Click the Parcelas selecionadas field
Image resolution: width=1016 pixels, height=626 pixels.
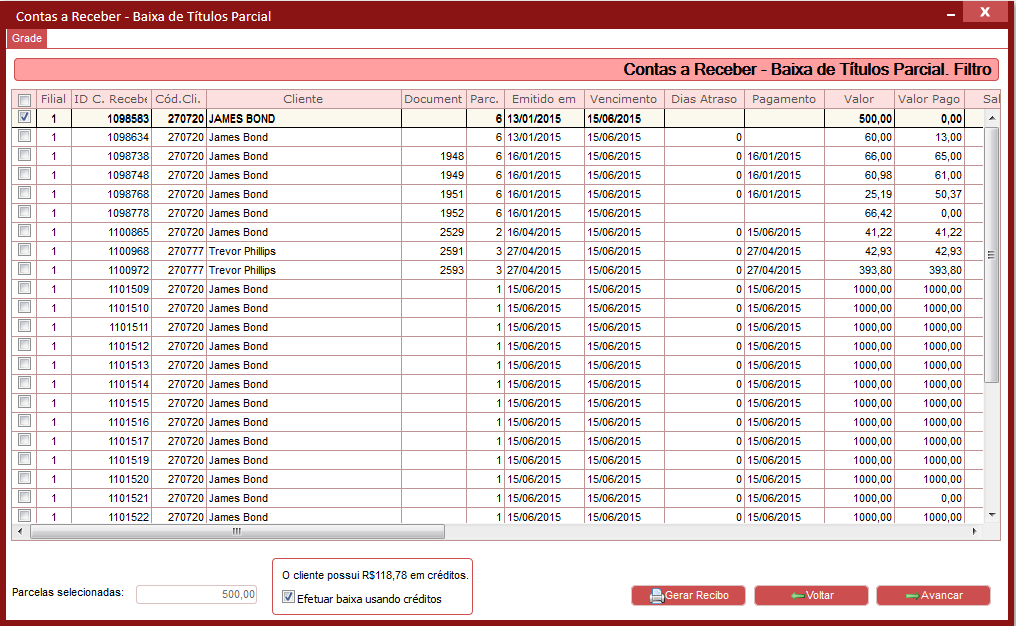(197, 594)
